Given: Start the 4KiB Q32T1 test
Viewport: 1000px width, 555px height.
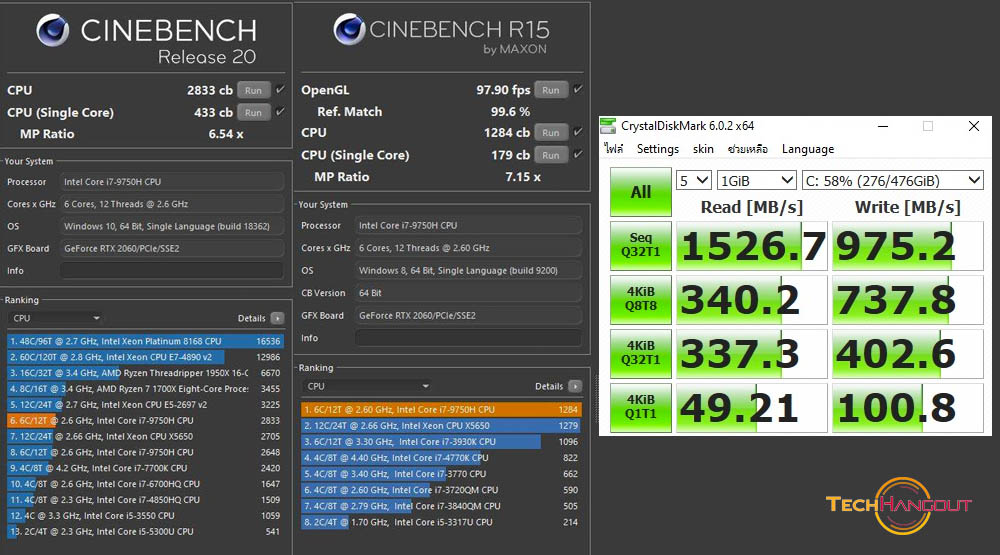Looking at the screenshot, I should (x=641, y=353).
